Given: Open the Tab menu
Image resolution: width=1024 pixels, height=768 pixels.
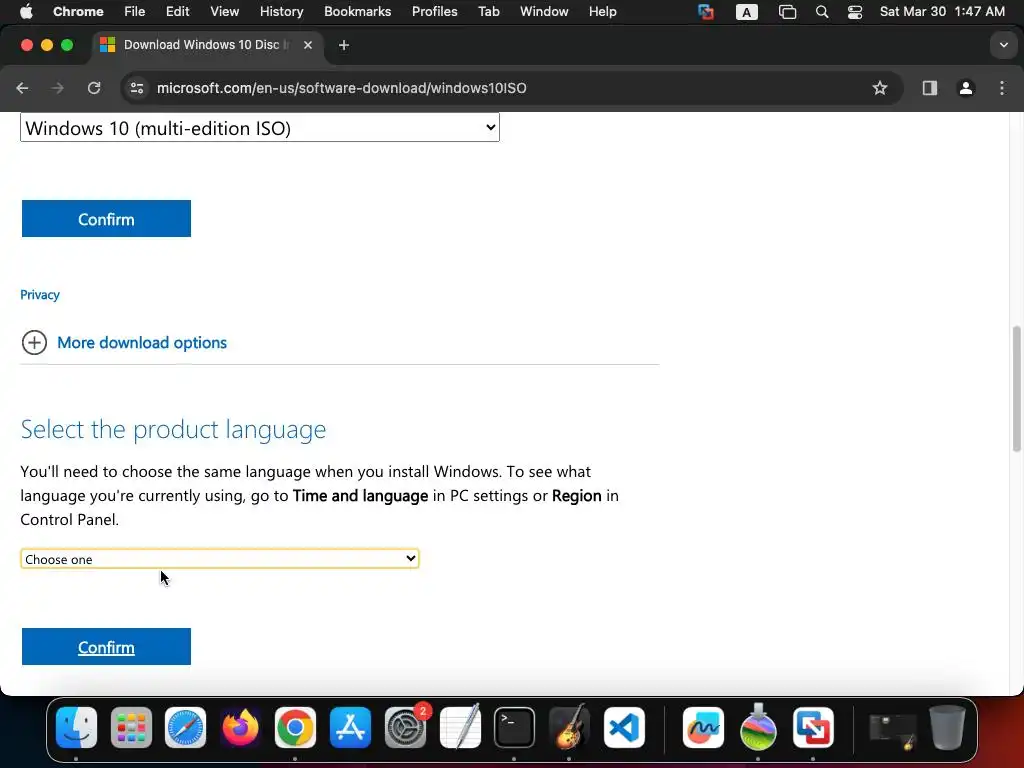Looking at the screenshot, I should (488, 12).
